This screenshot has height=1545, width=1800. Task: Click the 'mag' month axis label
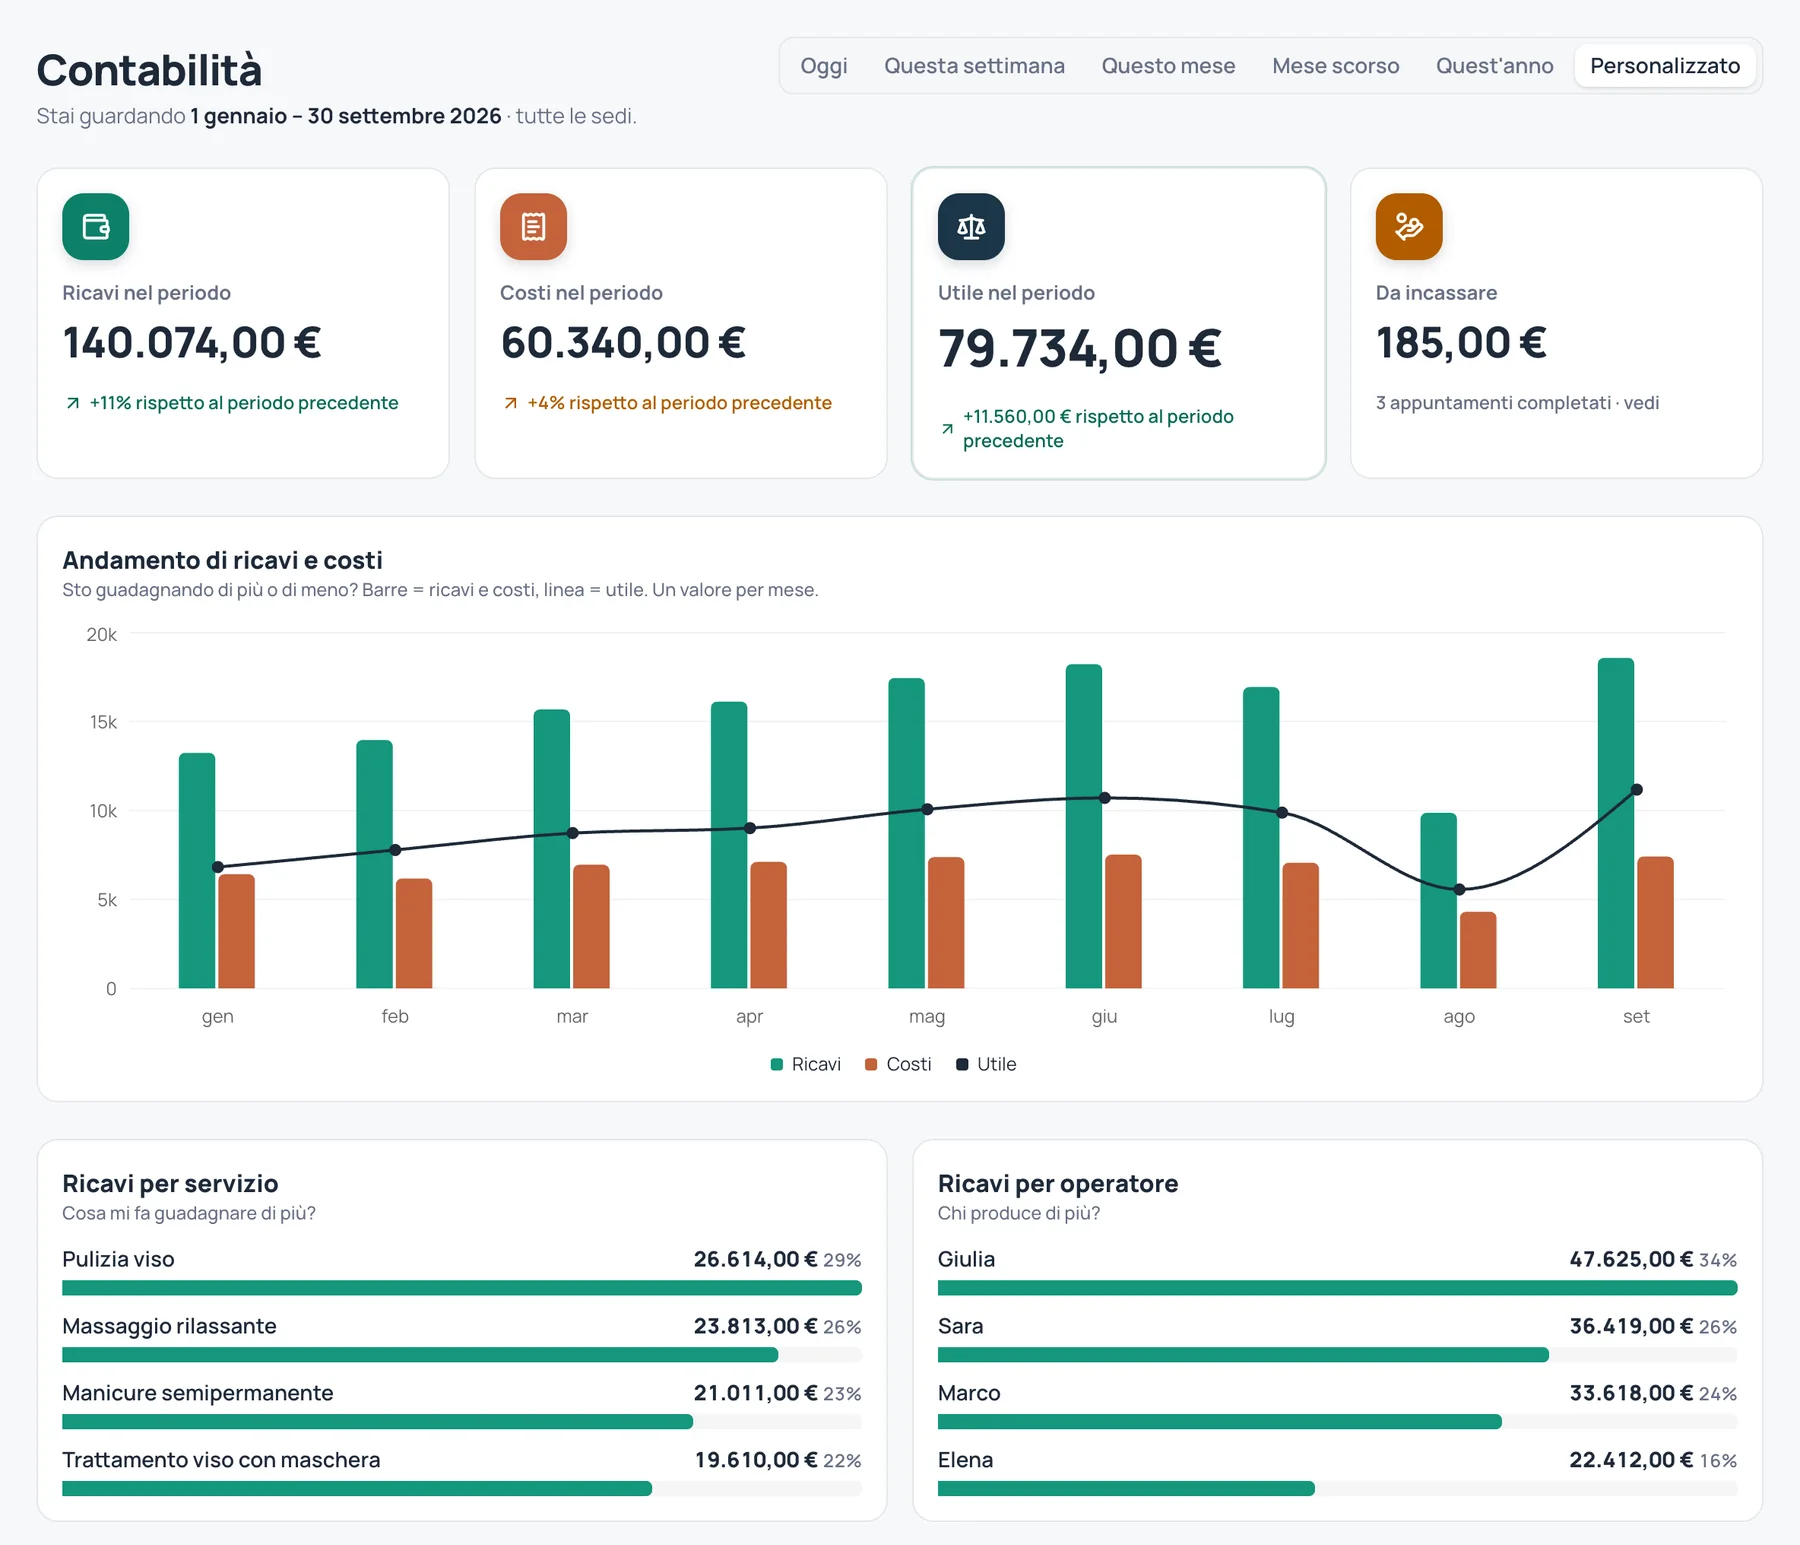(x=927, y=1017)
